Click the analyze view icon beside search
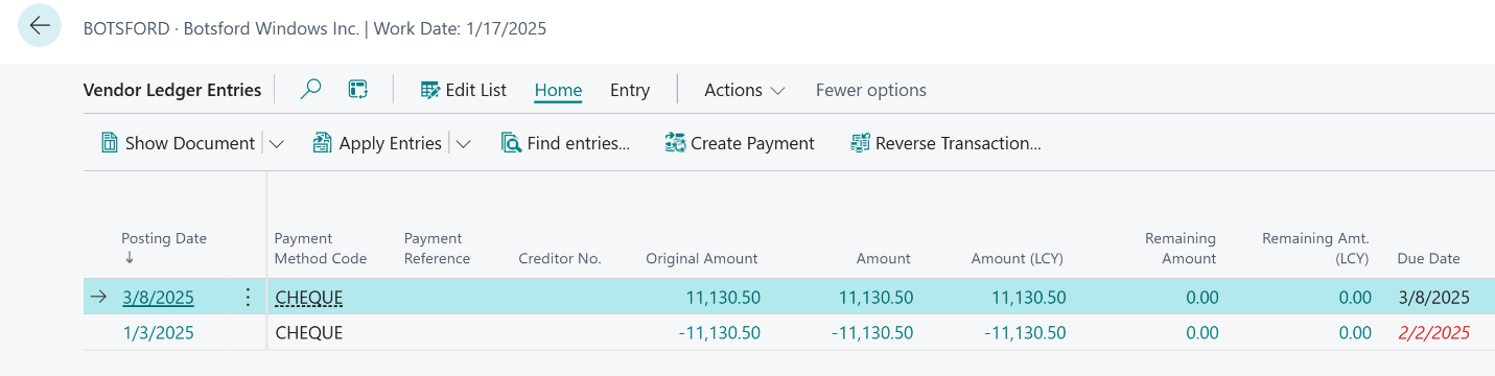 coord(358,90)
